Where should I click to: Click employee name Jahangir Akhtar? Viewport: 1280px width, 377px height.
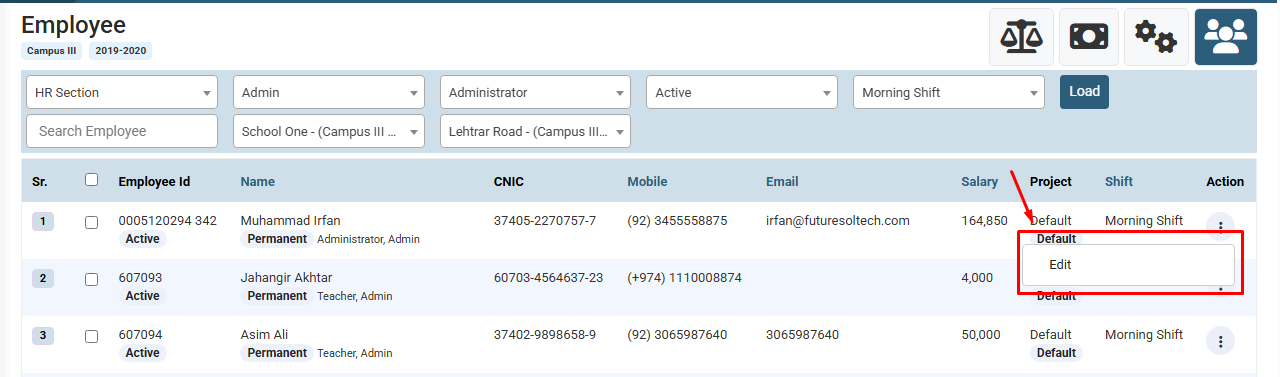[x=286, y=277]
